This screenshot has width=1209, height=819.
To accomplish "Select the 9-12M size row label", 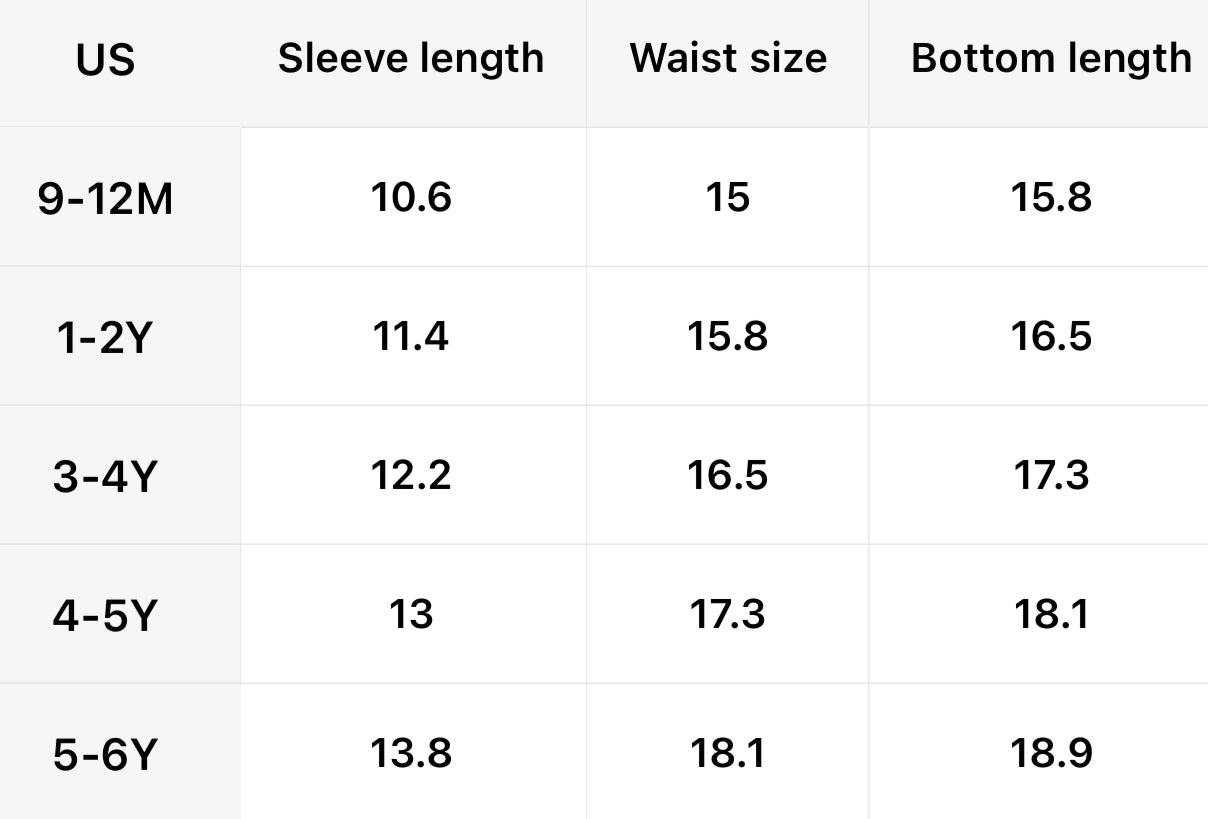I will 106,200.
